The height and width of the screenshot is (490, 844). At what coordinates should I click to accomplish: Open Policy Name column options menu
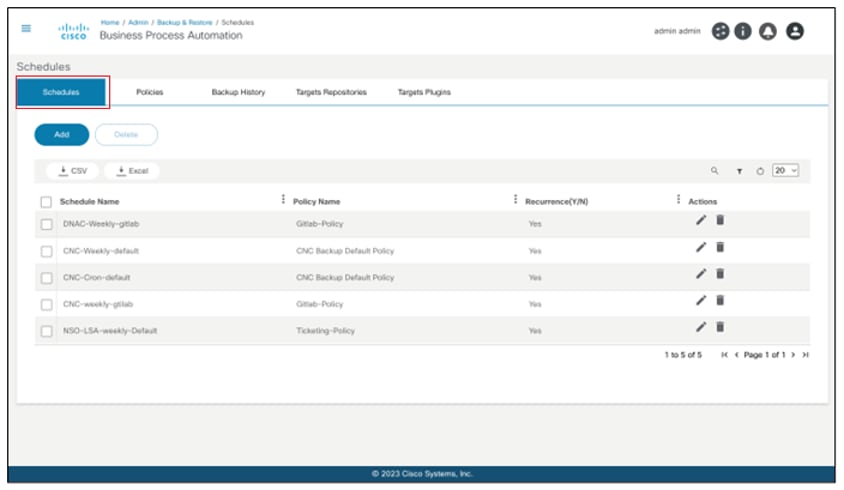(x=515, y=199)
